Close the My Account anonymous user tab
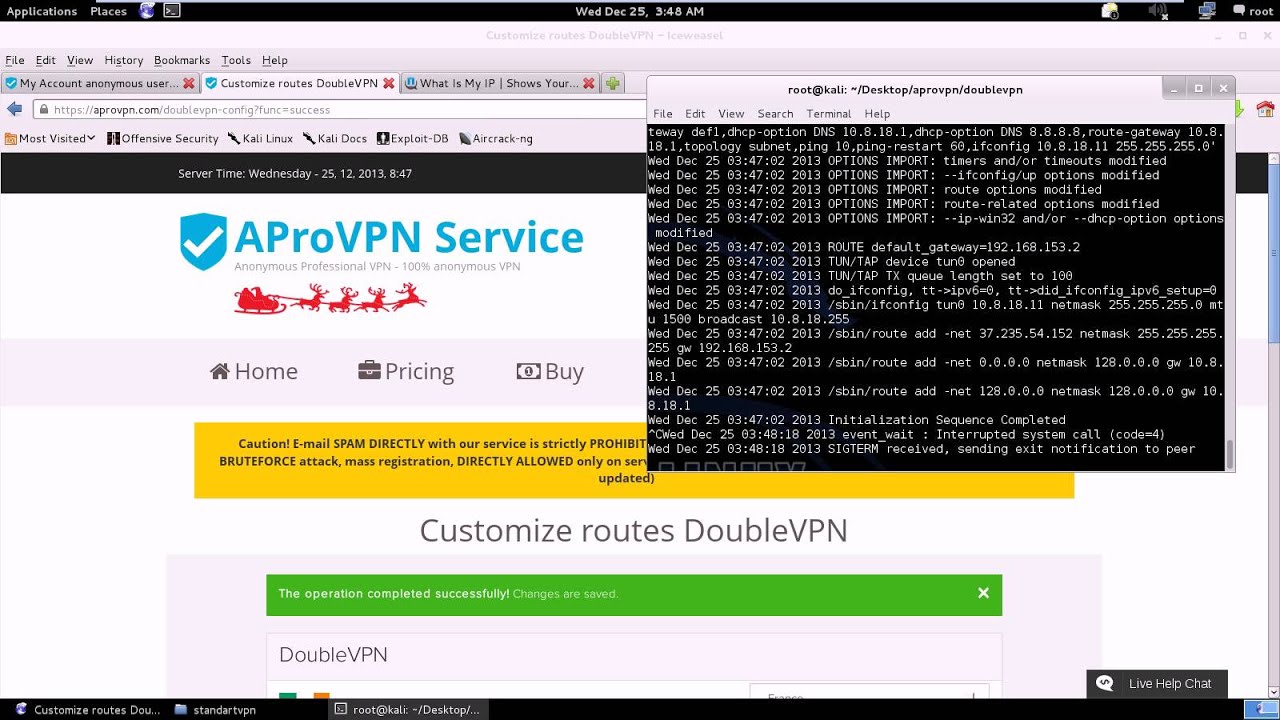The width and height of the screenshot is (1280, 720). [x=189, y=84]
